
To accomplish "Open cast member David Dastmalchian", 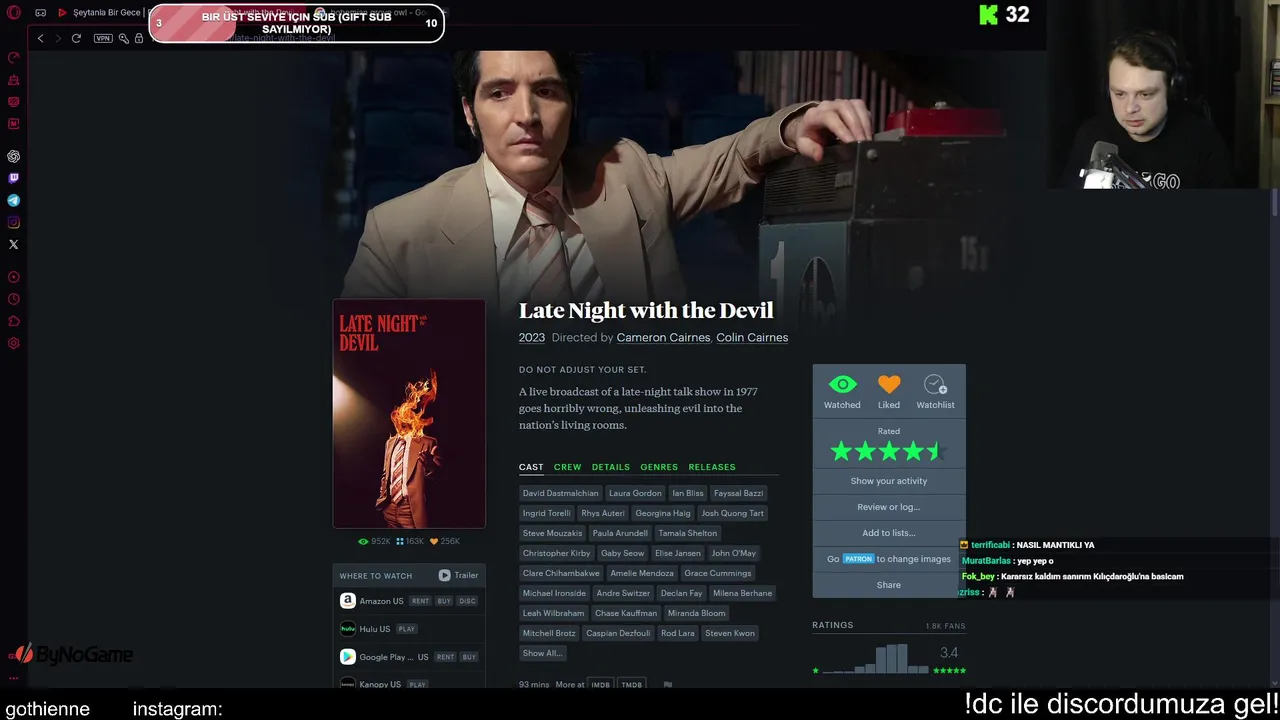I will (560, 493).
